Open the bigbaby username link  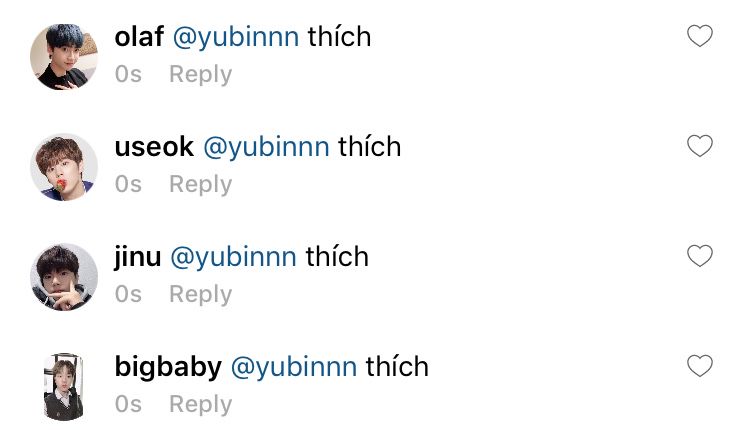[168, 367]
